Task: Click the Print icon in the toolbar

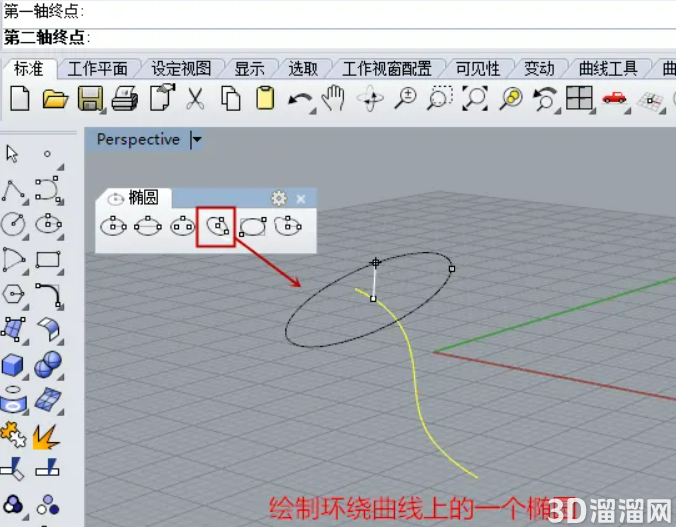Action: (x=125, y=99)
